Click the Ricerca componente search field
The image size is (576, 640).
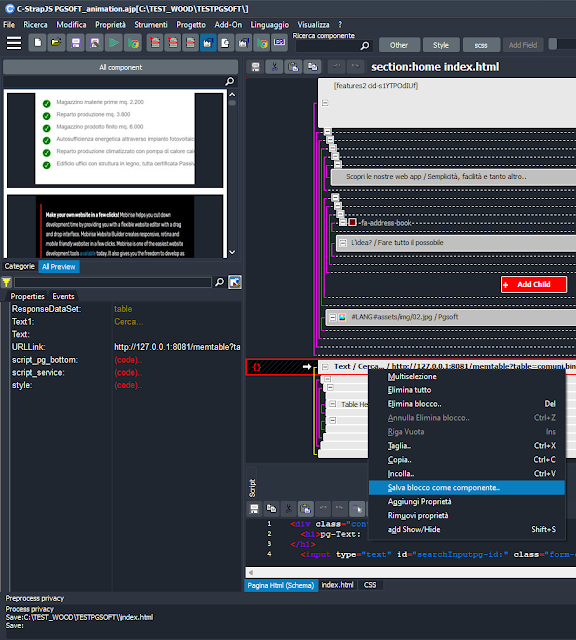[x=327, y=46]
